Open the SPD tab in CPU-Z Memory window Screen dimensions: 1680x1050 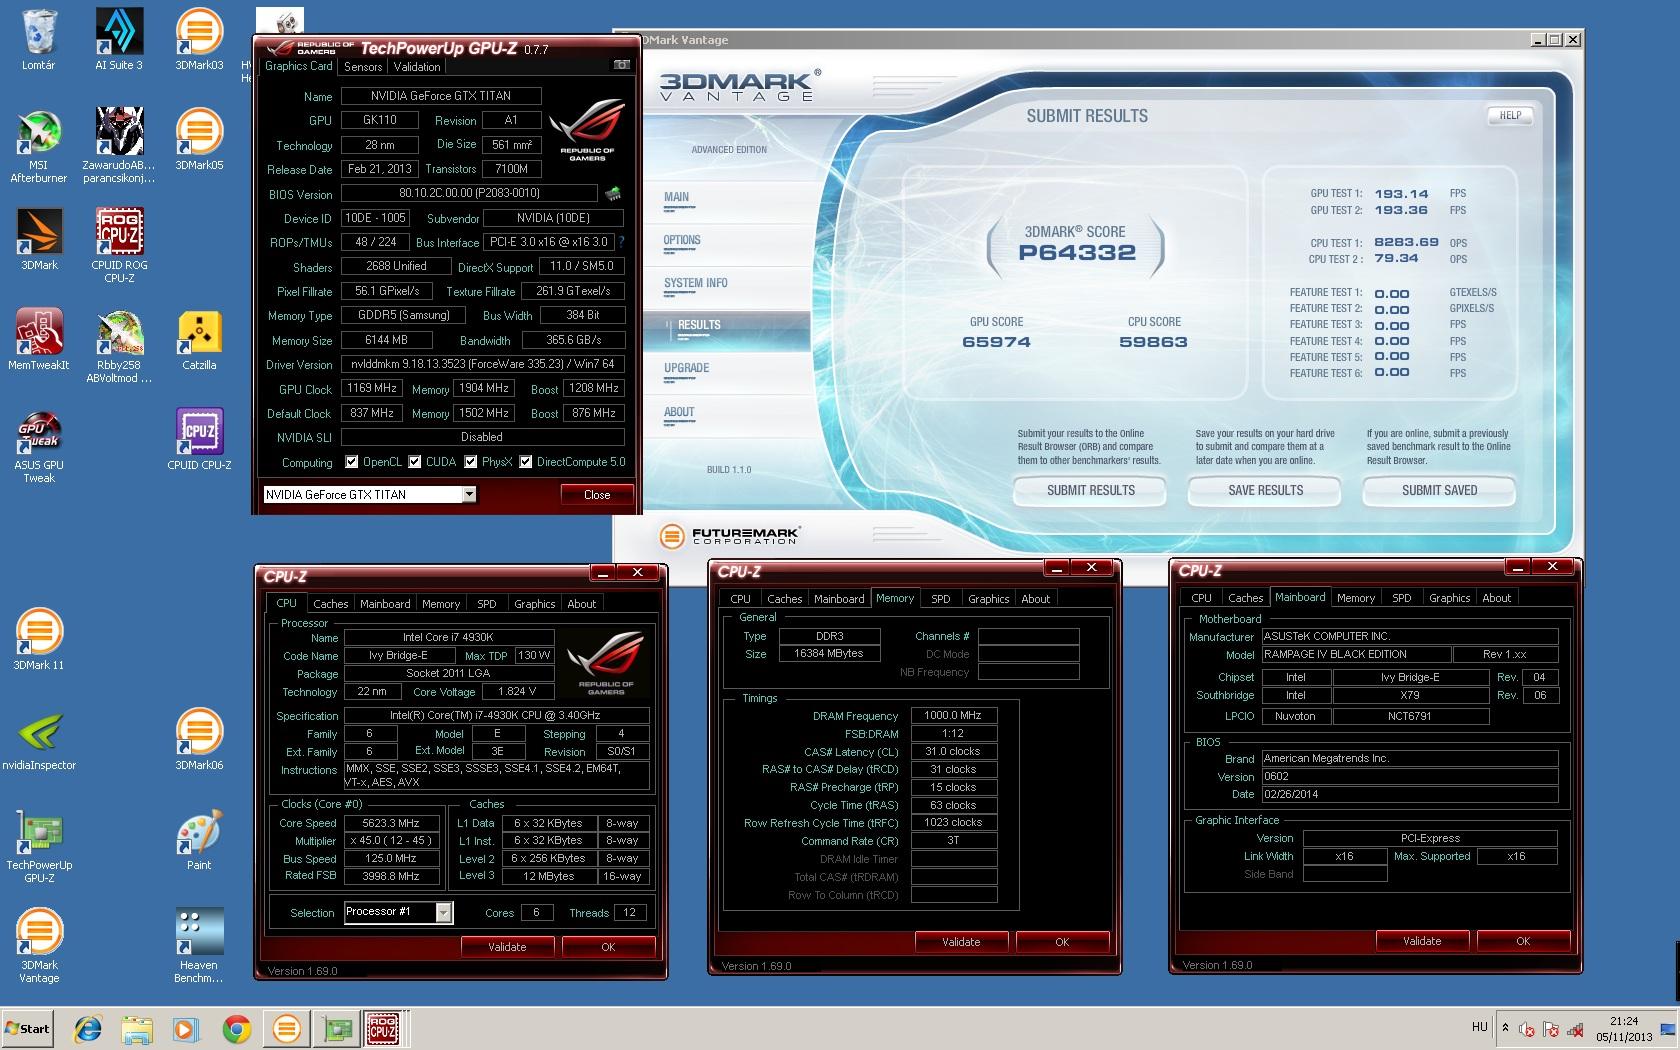[941, 599]
